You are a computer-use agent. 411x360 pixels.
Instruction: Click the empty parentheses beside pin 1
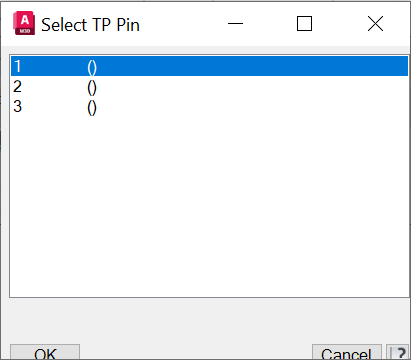pyautogui.click(x=92, y=67)
